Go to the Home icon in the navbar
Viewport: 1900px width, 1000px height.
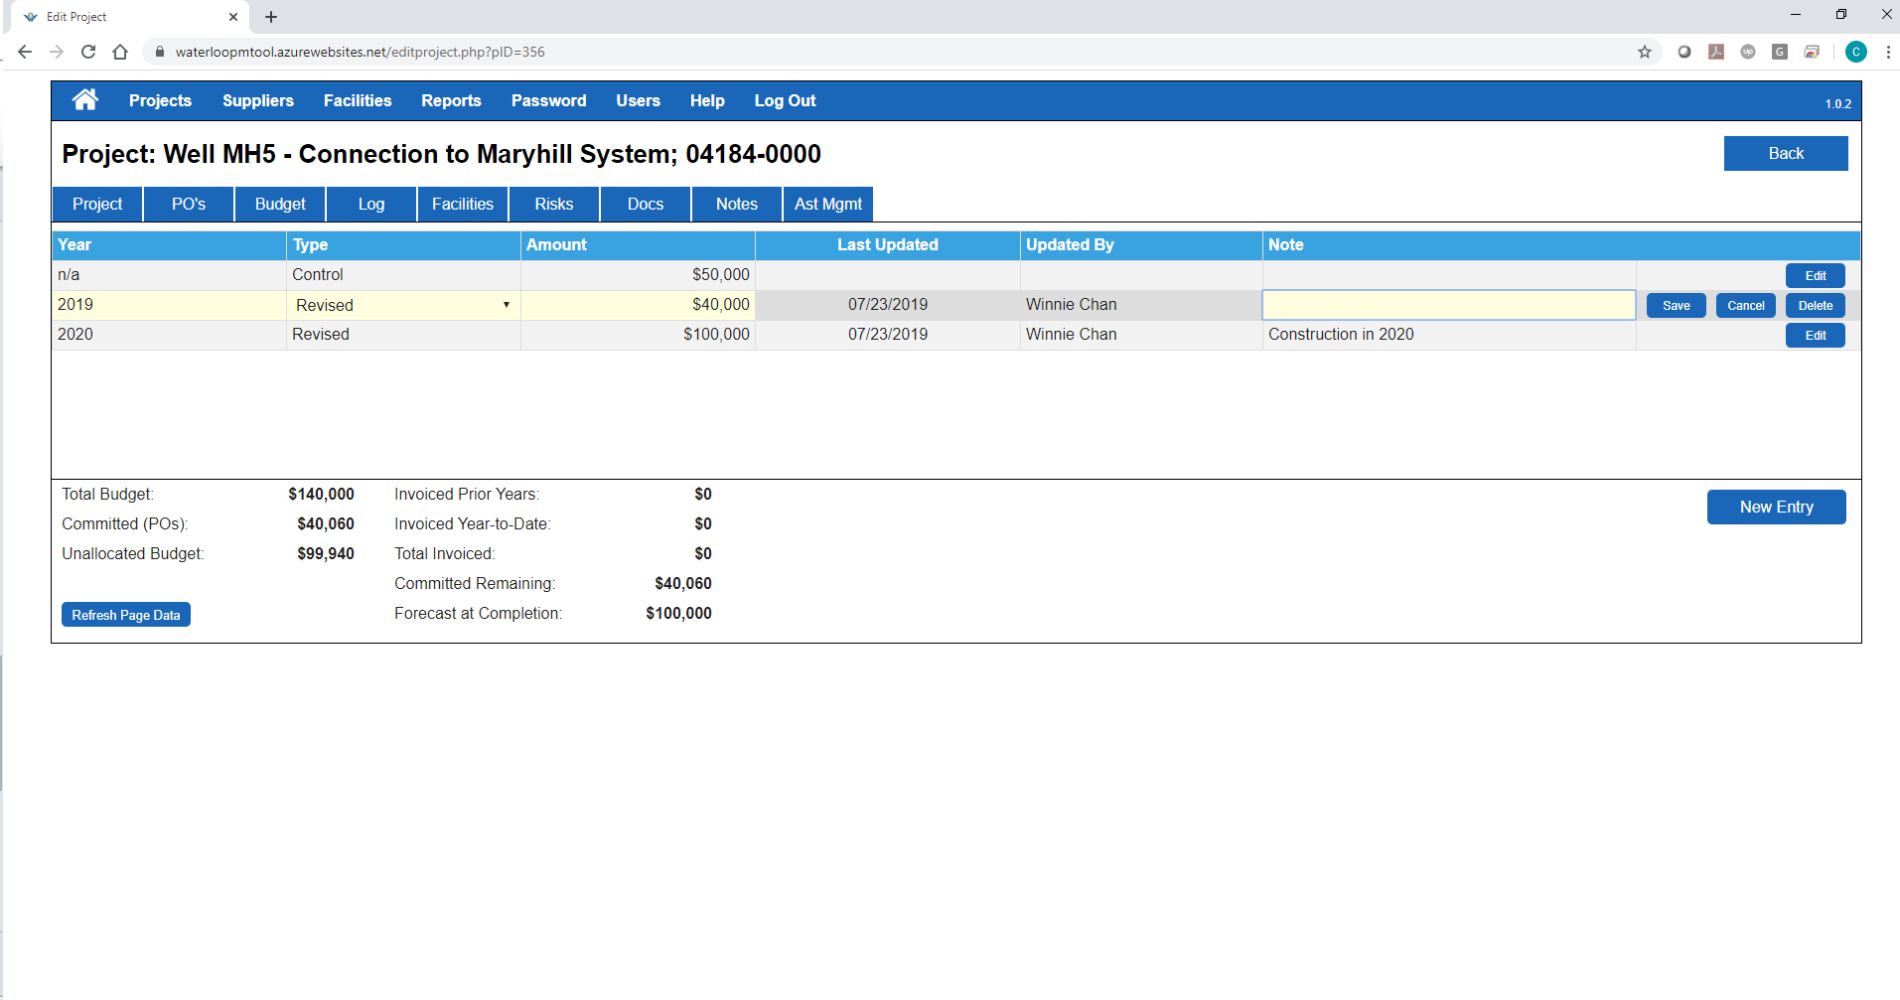tap(86, 100)
